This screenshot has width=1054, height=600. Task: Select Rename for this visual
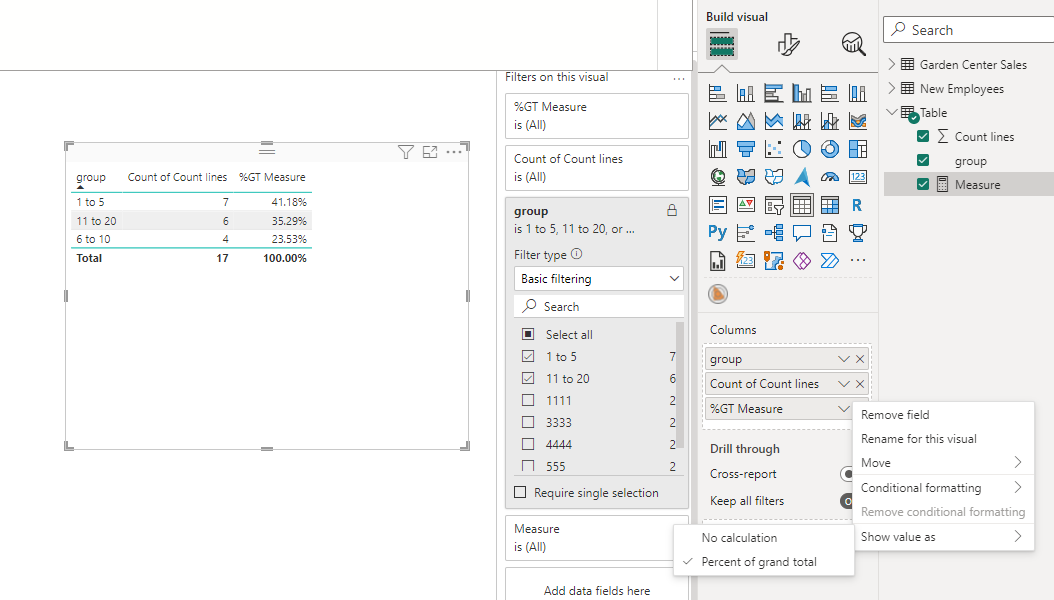[x=919, y=439]
